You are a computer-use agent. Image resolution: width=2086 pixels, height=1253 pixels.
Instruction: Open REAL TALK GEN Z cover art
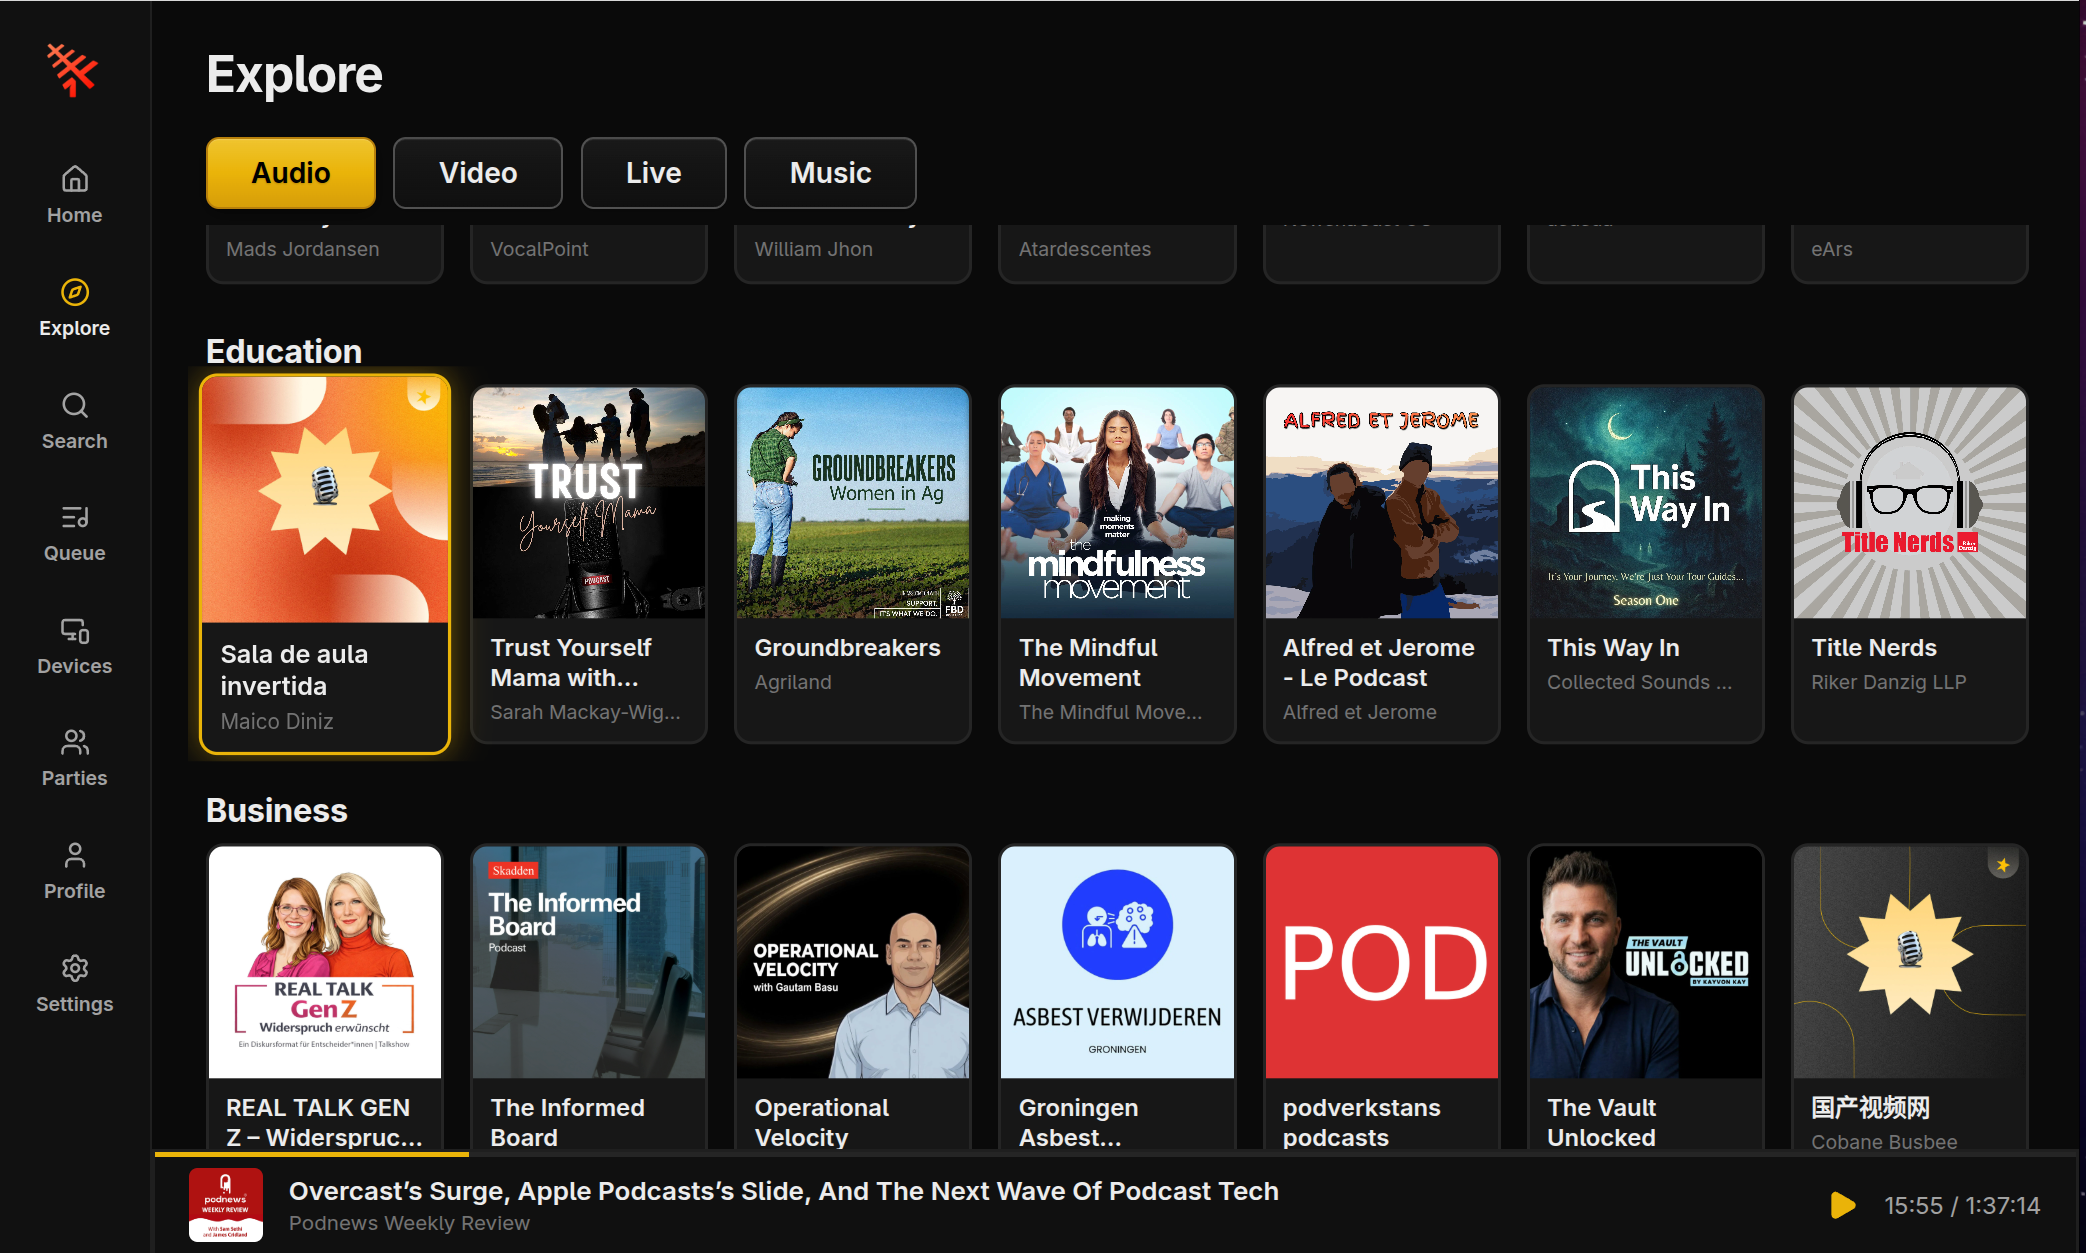325,962
